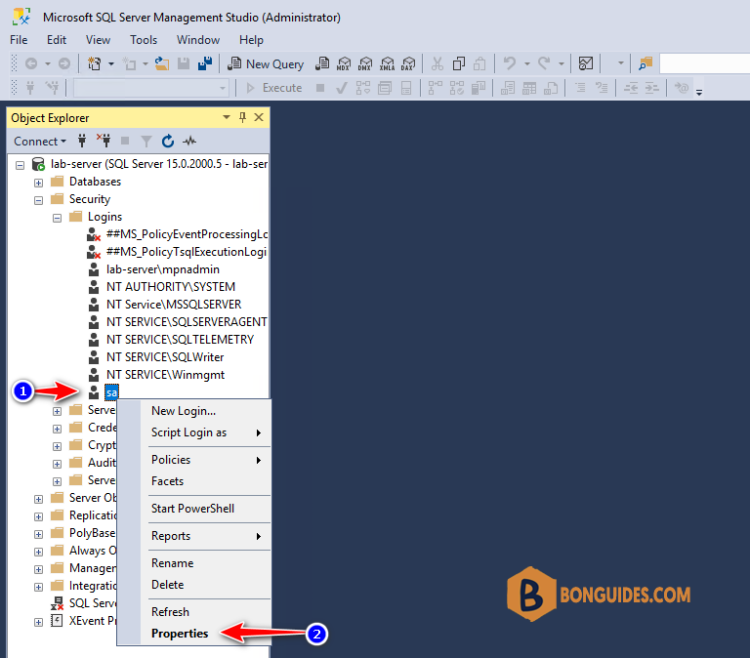Pin the Object Explorer panel with pushpin
Image resolution: width=750 pixels, height=658 pixels.
click(242, 118)
